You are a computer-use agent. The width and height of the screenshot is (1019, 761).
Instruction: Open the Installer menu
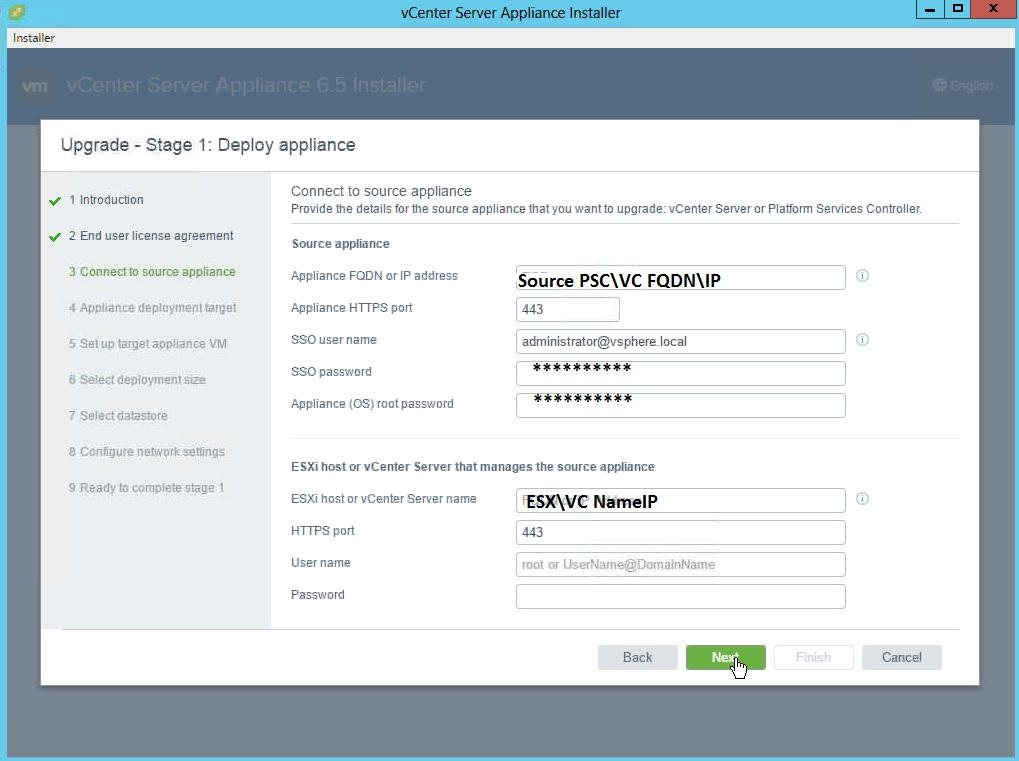coord(34,38)
